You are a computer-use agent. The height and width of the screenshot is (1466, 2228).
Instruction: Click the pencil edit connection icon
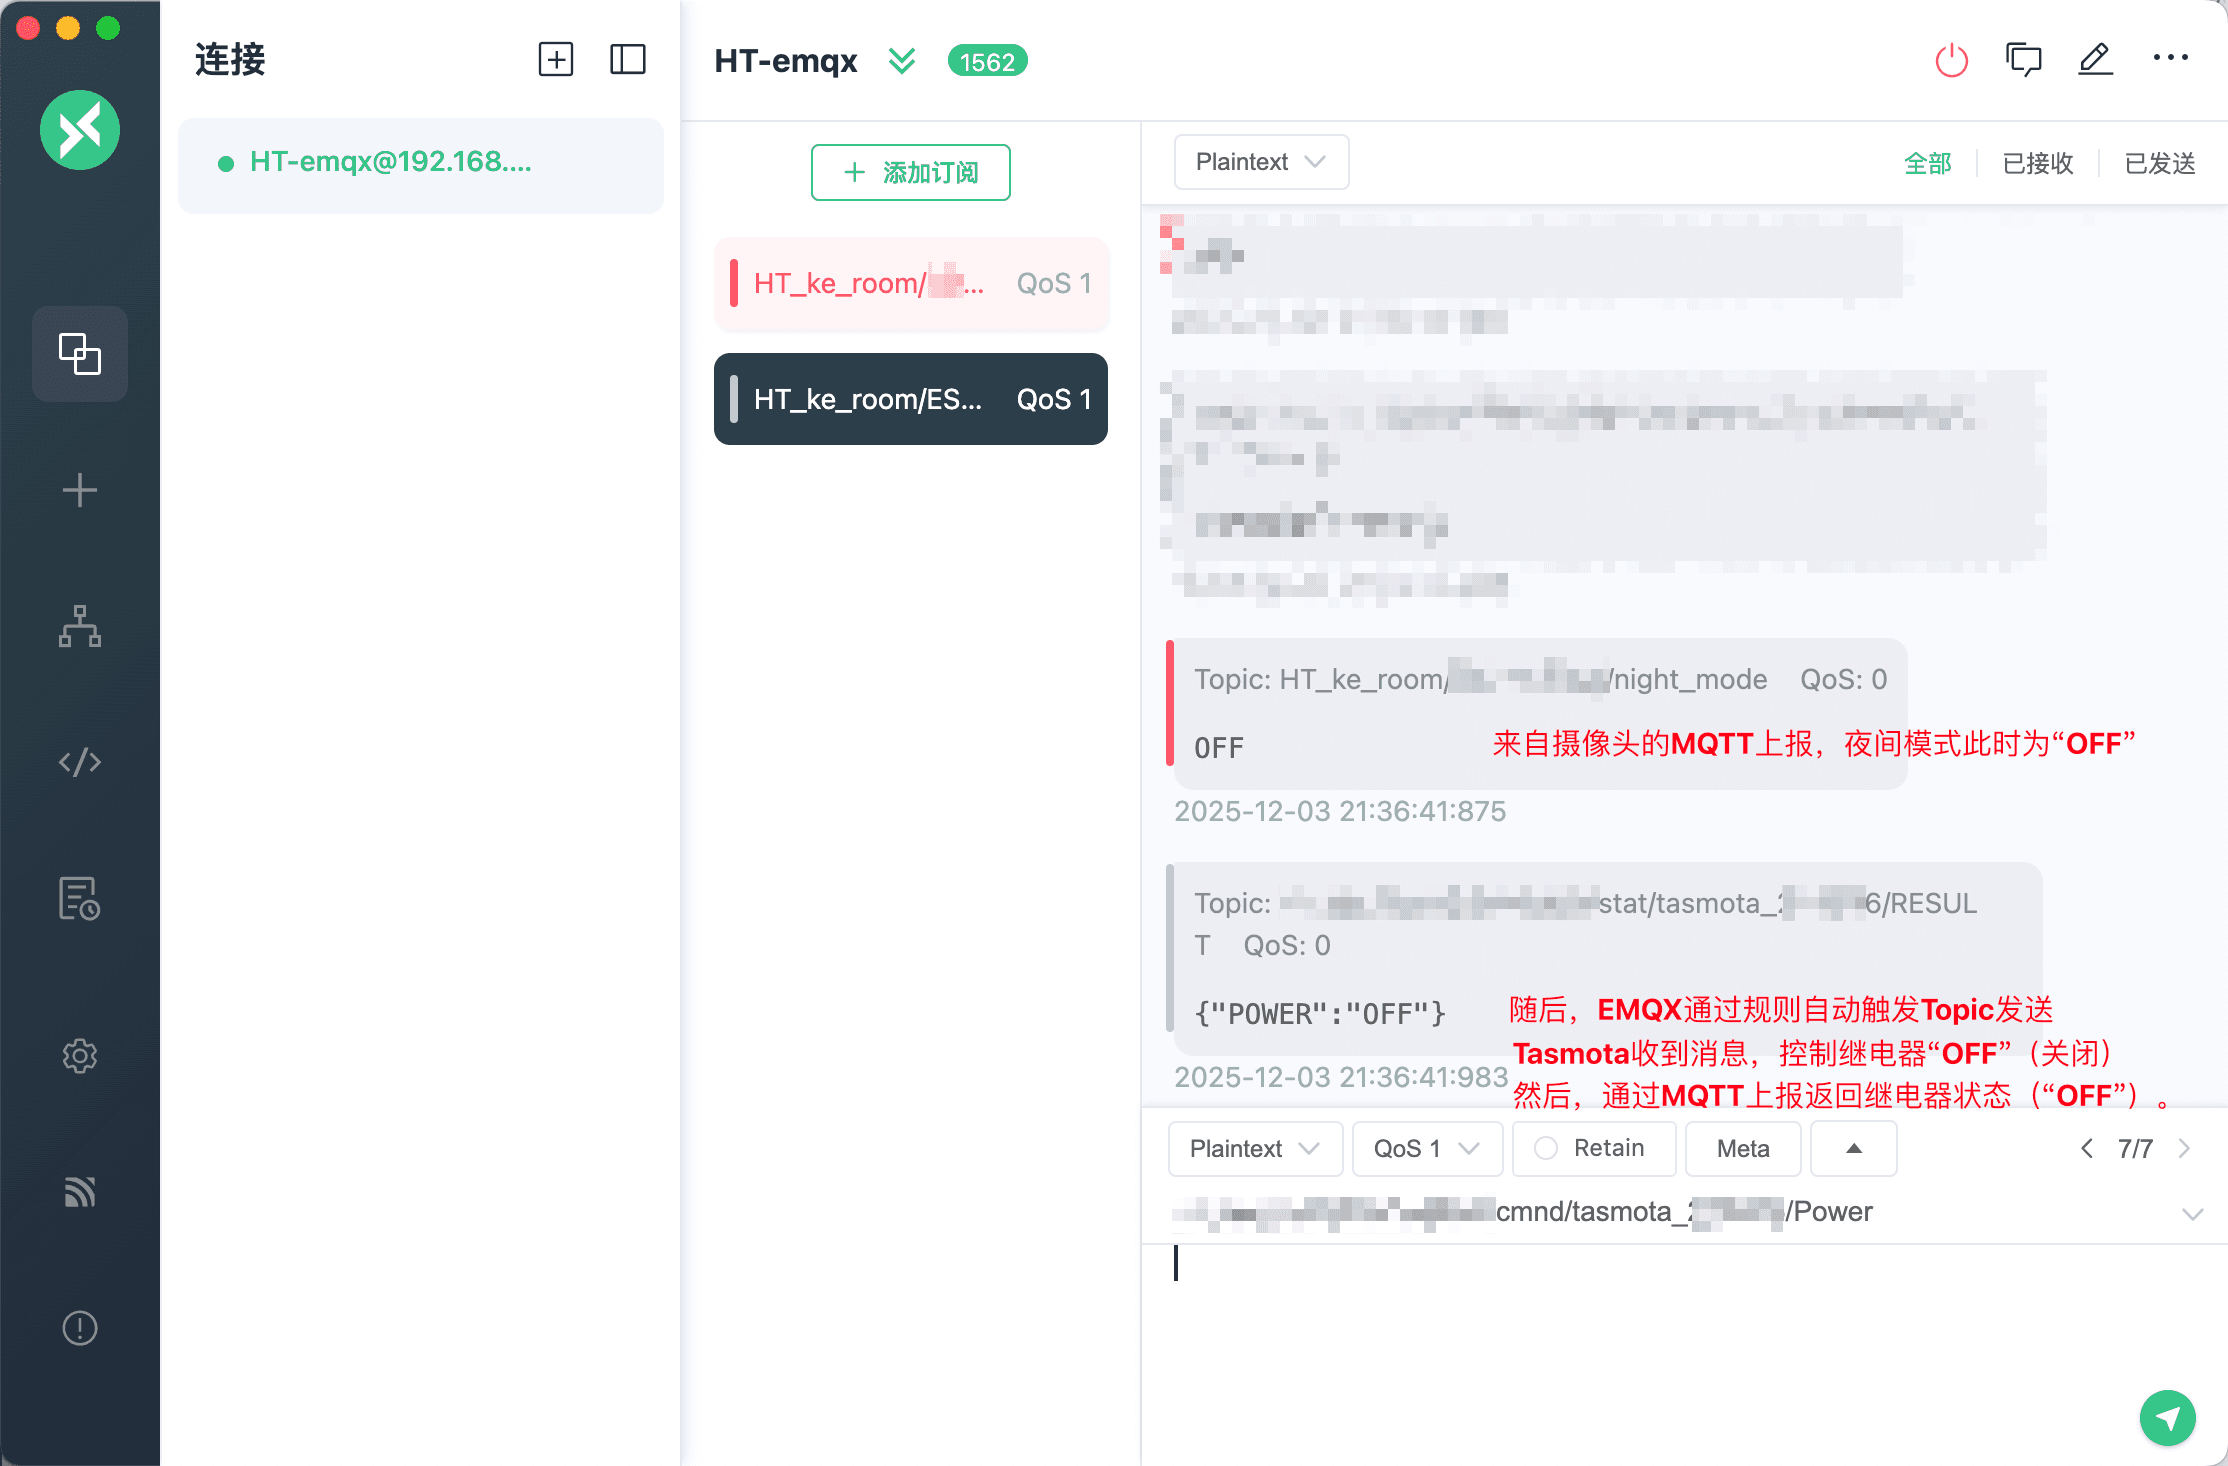coord(2095,60)
